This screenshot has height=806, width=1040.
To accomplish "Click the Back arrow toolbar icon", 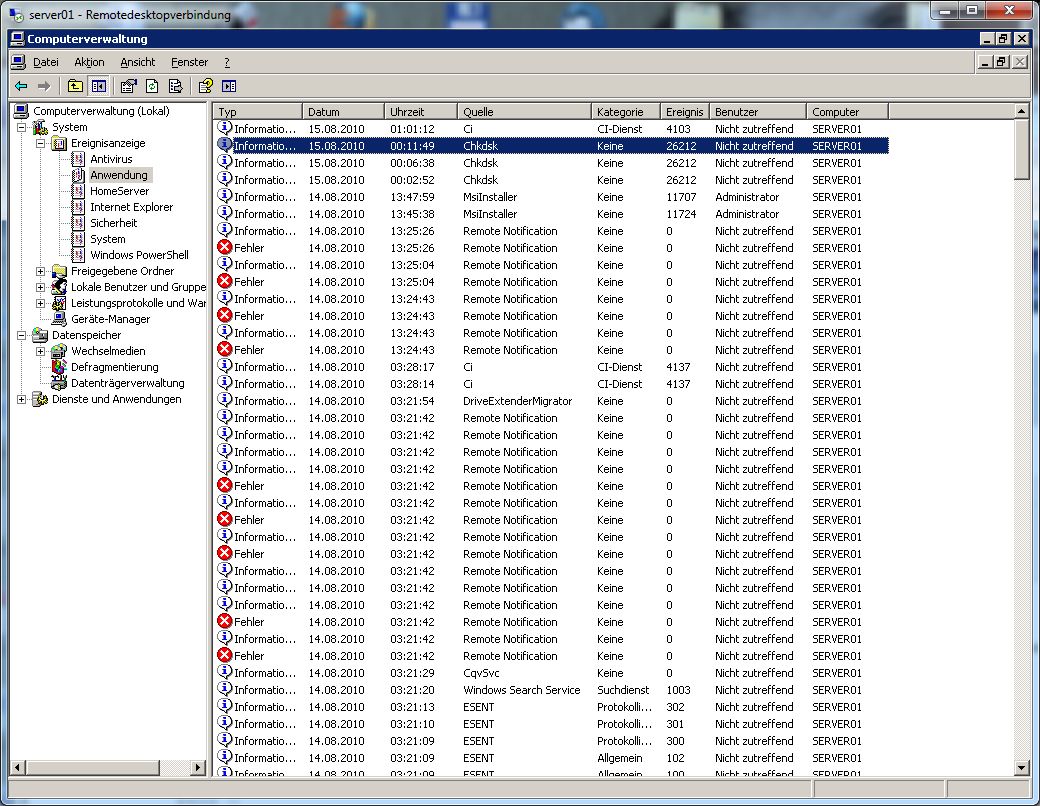I will point(21,86).
